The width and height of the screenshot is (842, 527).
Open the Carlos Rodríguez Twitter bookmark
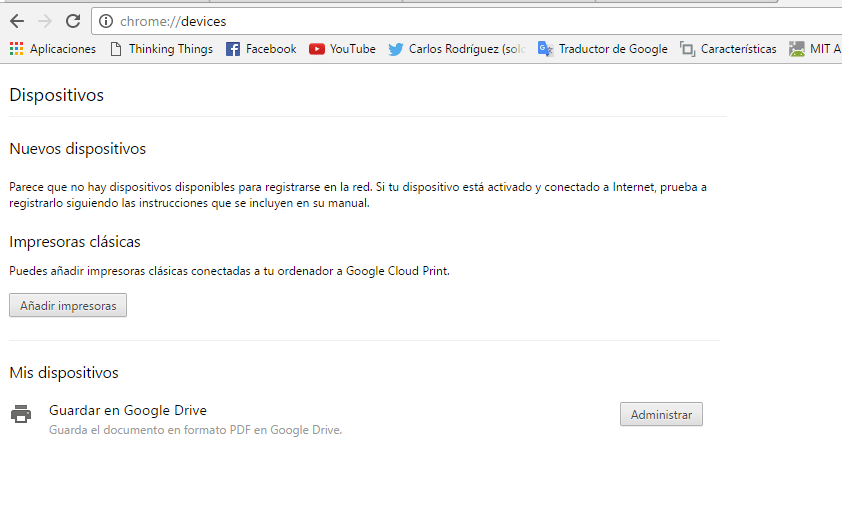457,49
